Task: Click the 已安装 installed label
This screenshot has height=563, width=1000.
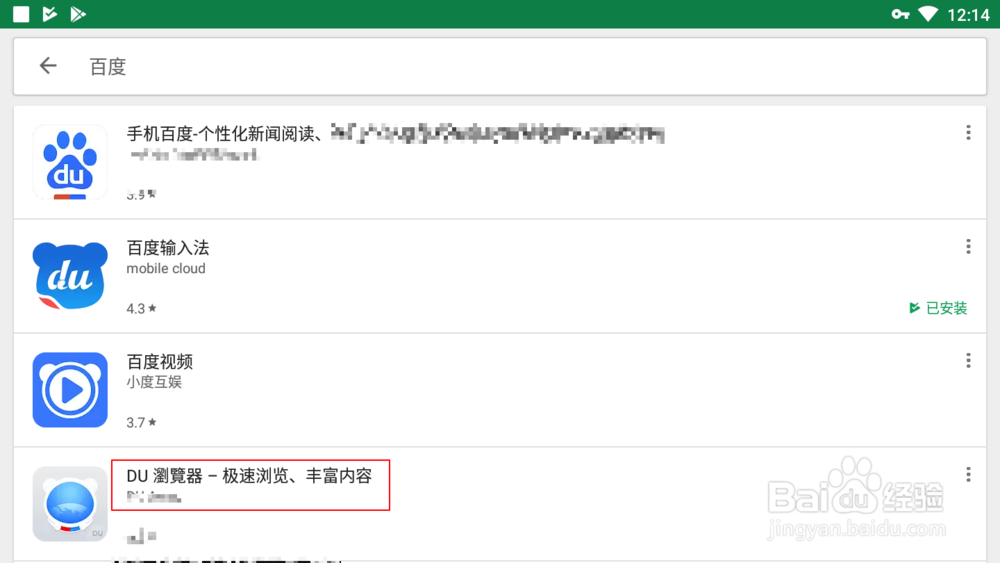Action: (x=938, y=308)
